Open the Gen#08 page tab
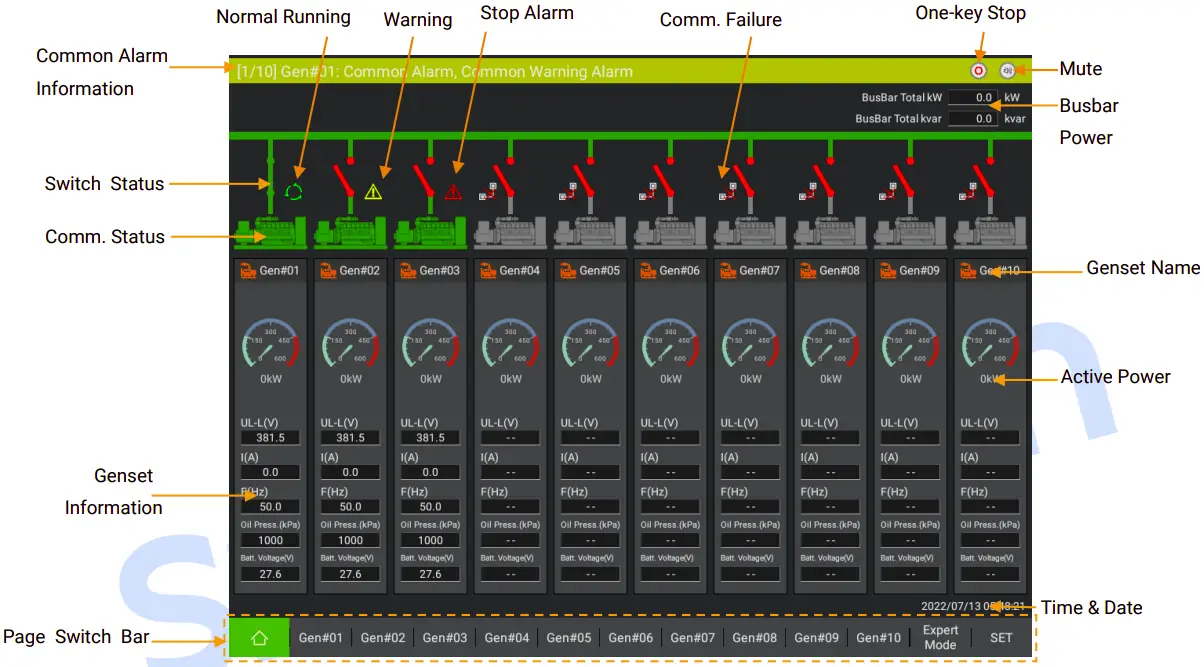The image size is (1204, 667). pos(754,638)
